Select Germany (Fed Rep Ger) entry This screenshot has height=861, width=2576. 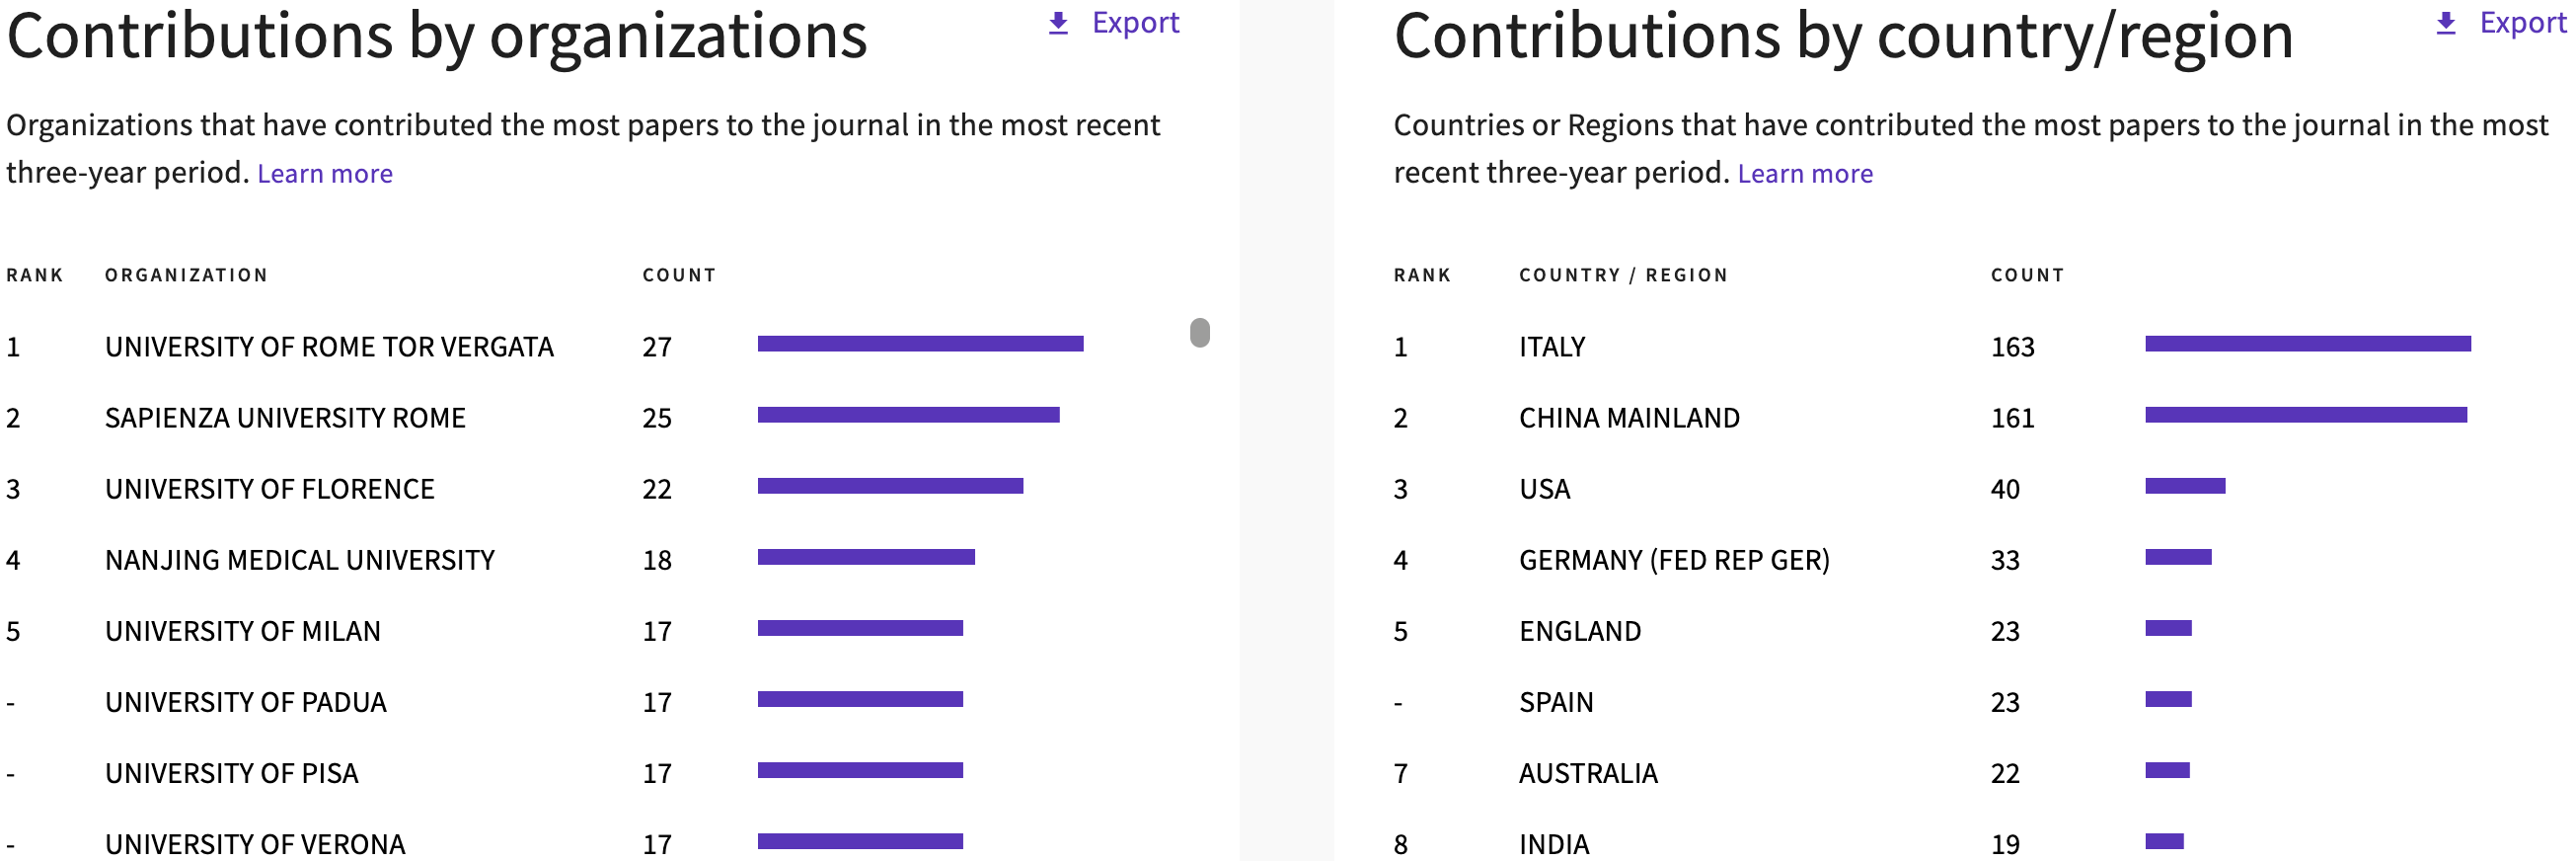(1674, 560)
